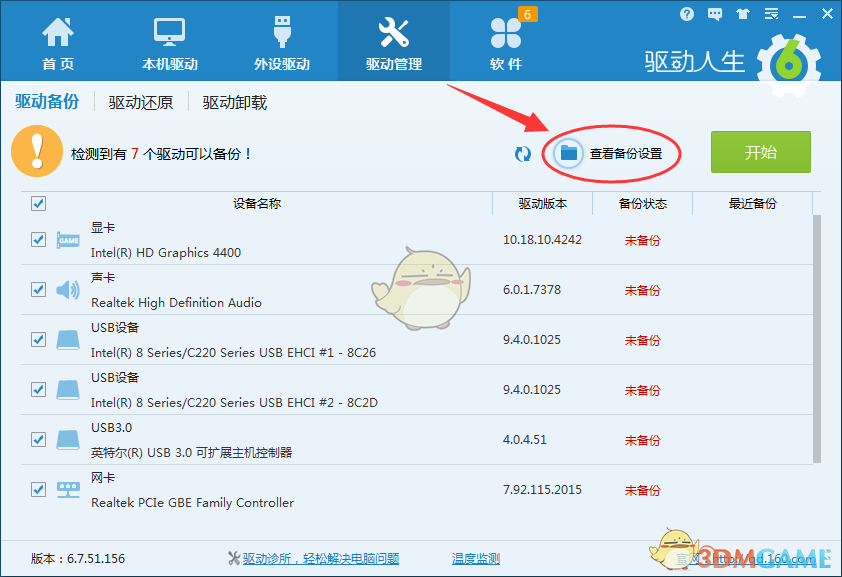Image resolution: width=842 pixels, height=577 pixels.
Task: Select the 驱动管理 tab
Action: (394, 42)
